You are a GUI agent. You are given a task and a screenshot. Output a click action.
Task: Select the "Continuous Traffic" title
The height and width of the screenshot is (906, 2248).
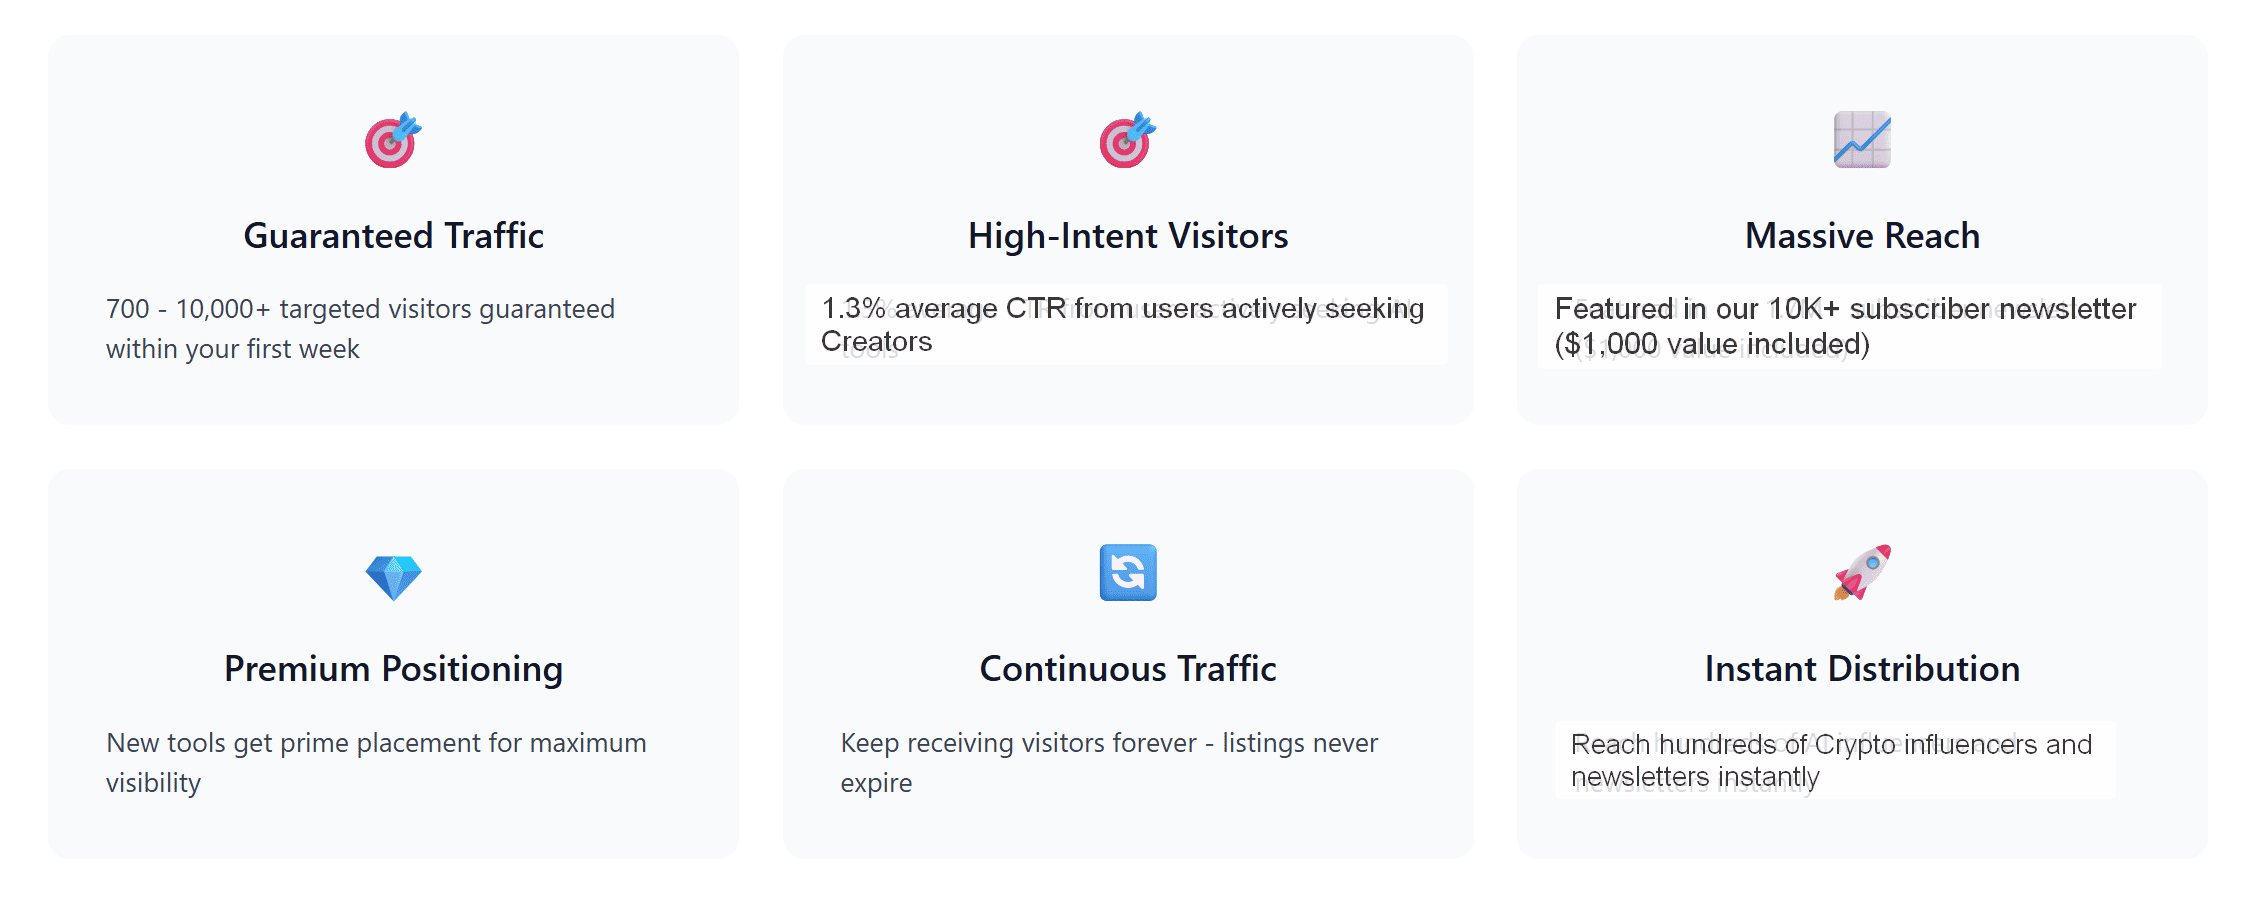[x=1127, y=669]
